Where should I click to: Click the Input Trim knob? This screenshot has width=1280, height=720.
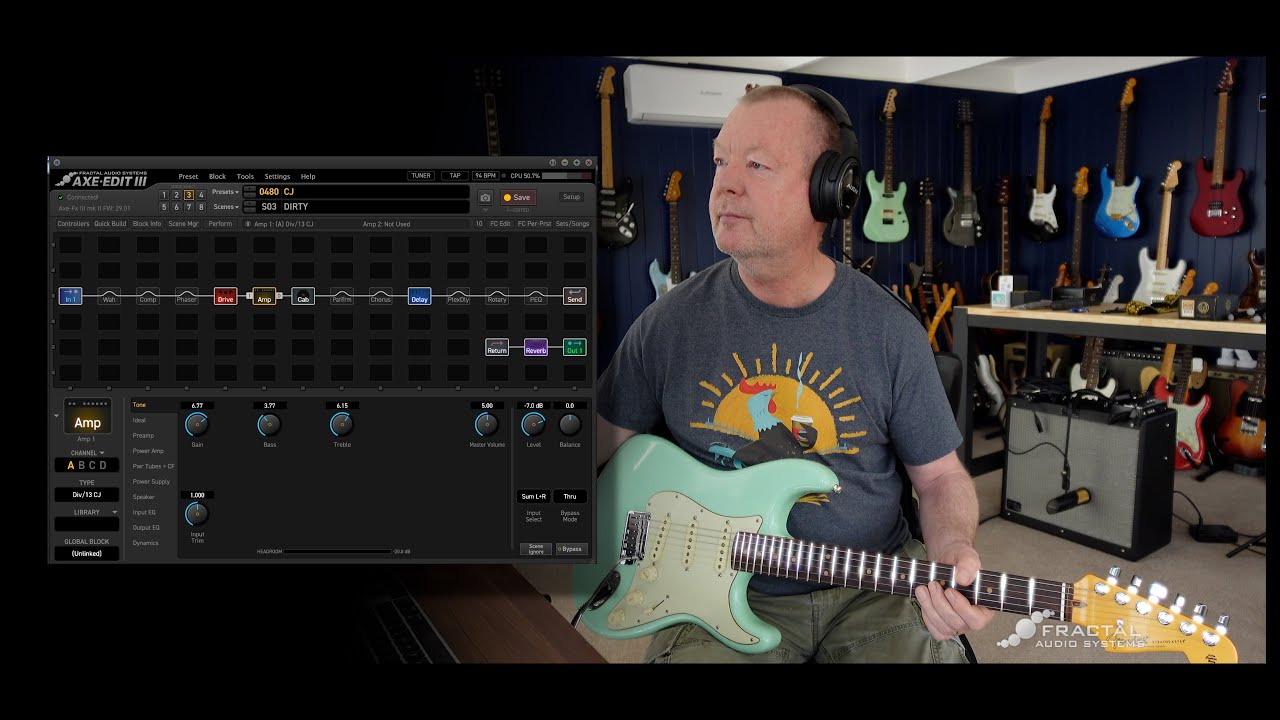[197, 514]
